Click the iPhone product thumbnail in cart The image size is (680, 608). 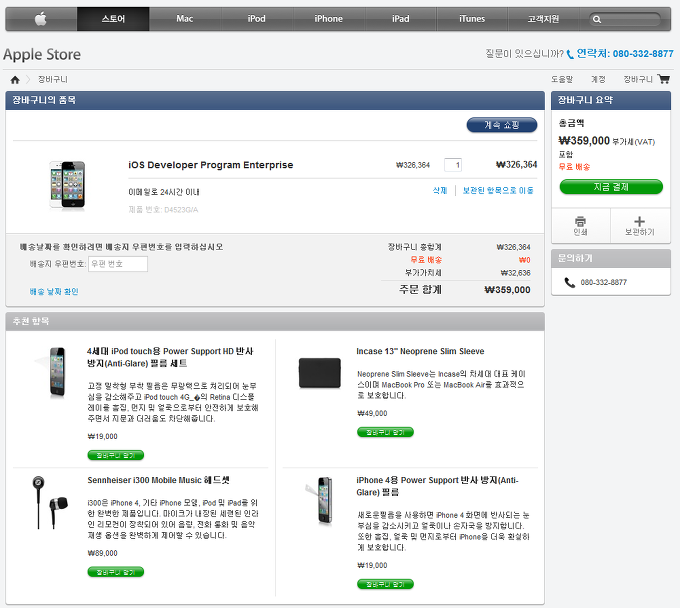67,185
